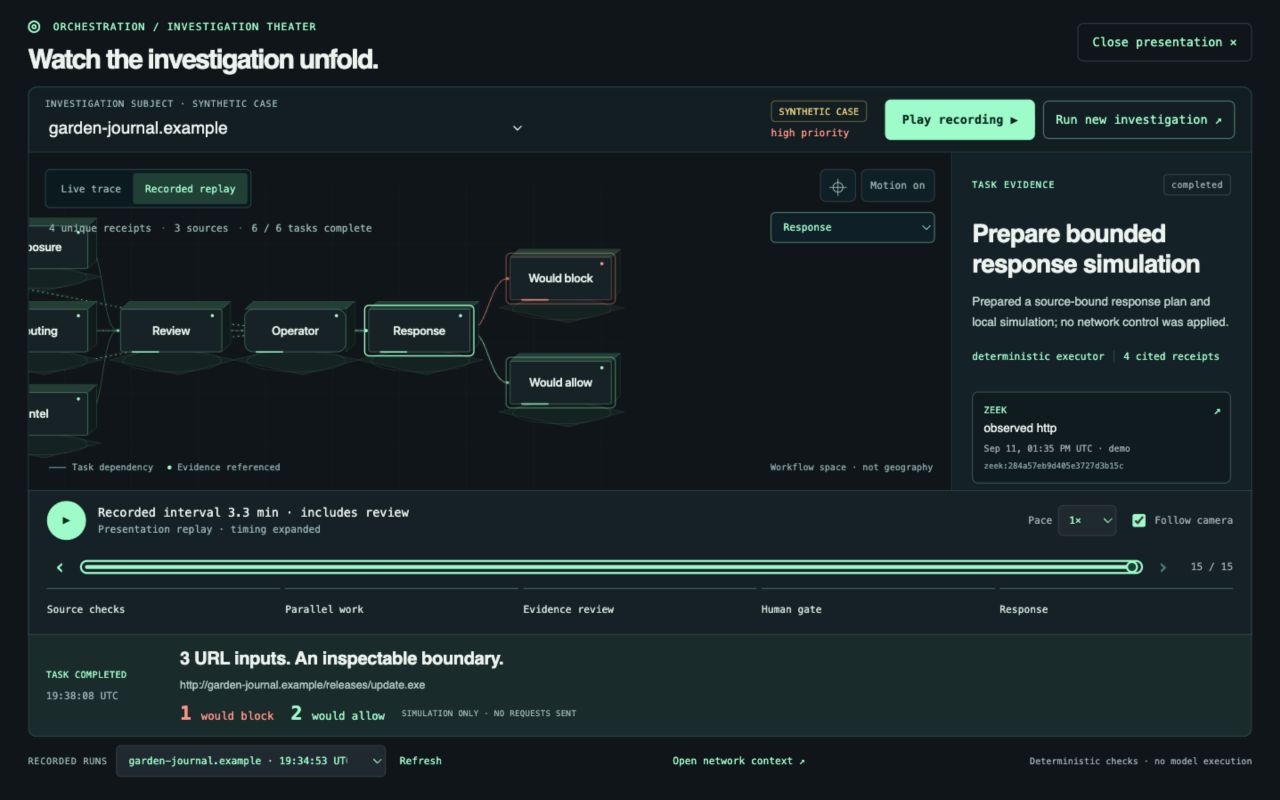Click the zeek receipt hash text
1280x800 pixels.
click(1053, 466)
